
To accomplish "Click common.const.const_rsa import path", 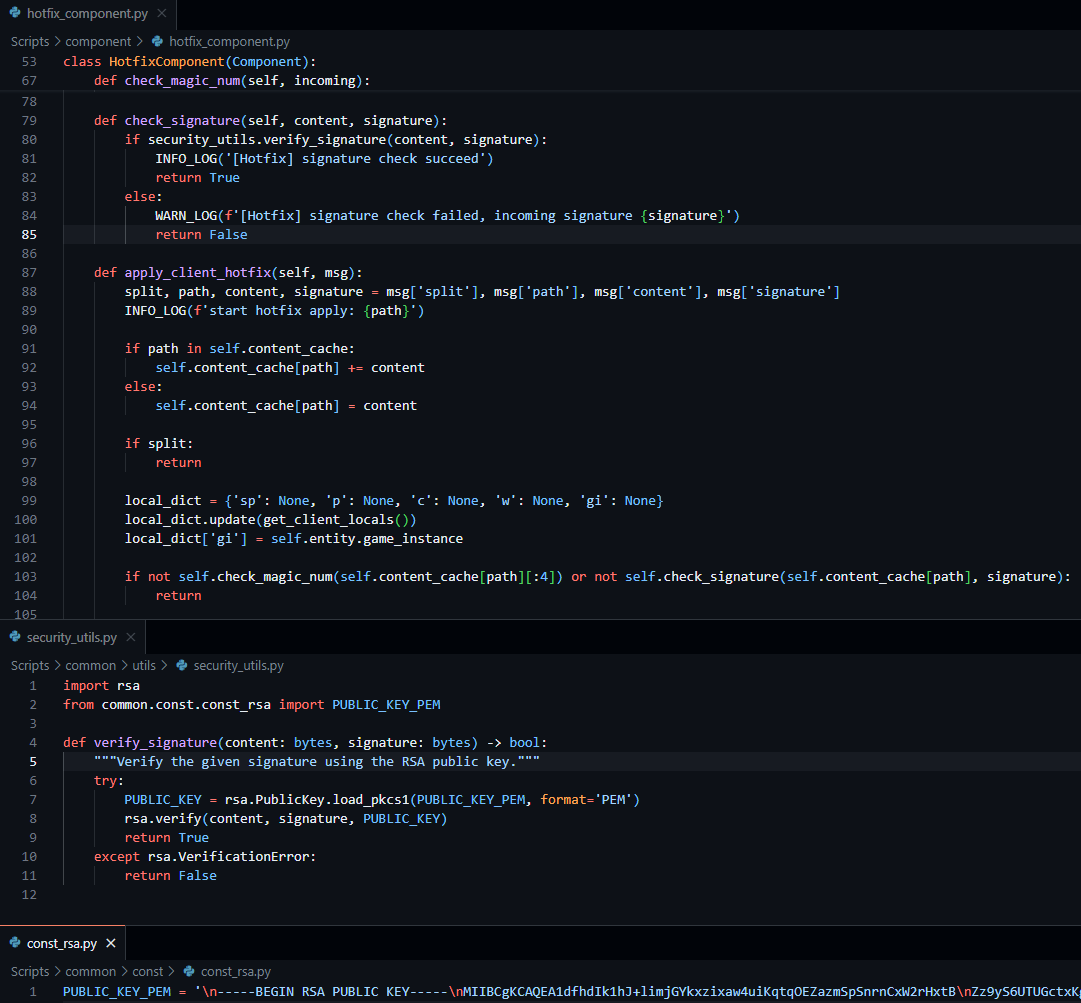I will click(186, 705).
